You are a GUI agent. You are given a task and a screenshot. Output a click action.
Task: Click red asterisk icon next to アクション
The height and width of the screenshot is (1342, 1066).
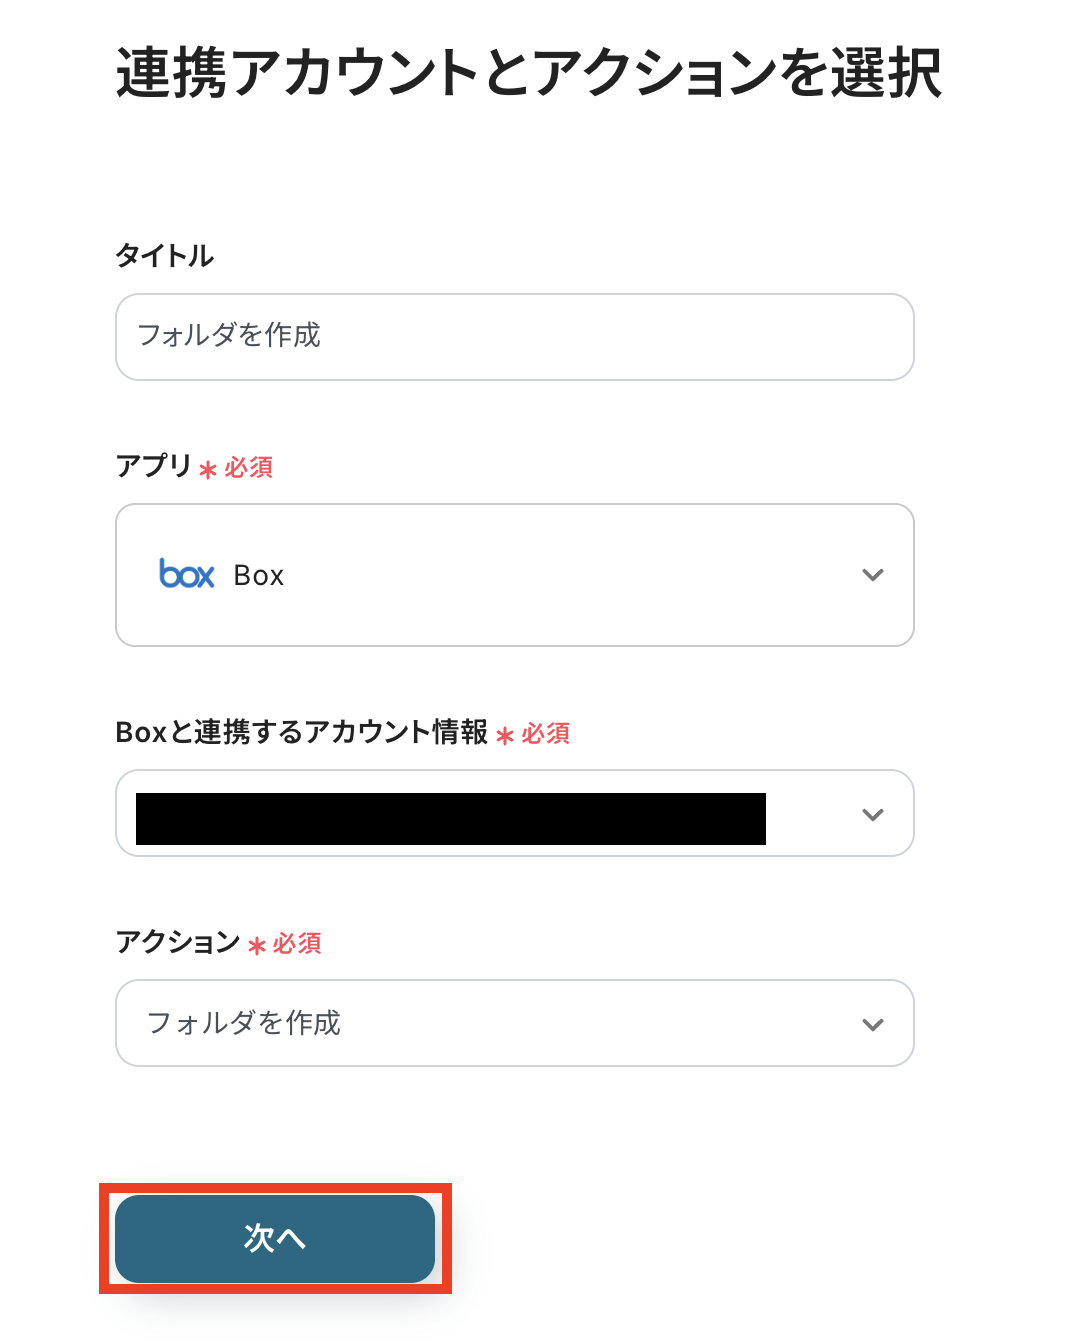tap(257, 945)
